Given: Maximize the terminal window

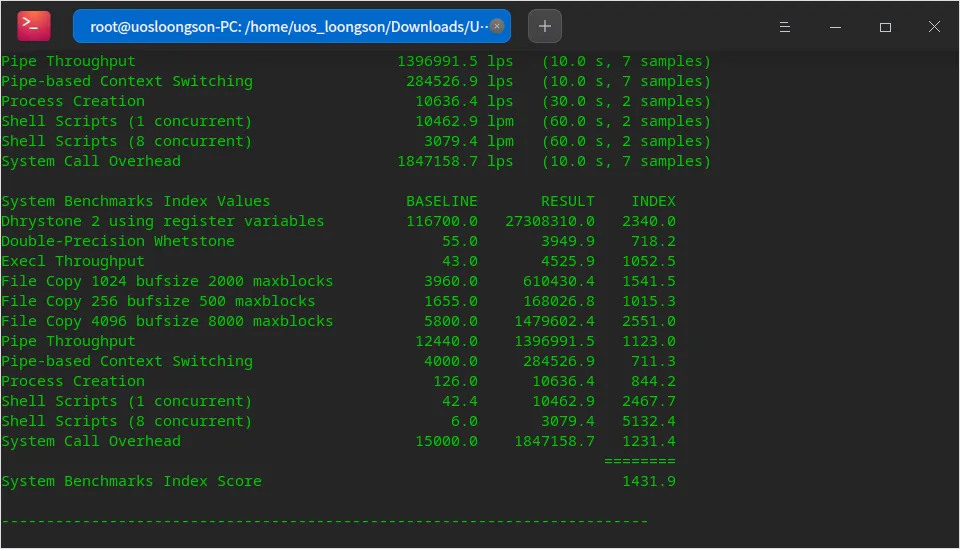Looking at the screenshot, I should coord(885,27).
